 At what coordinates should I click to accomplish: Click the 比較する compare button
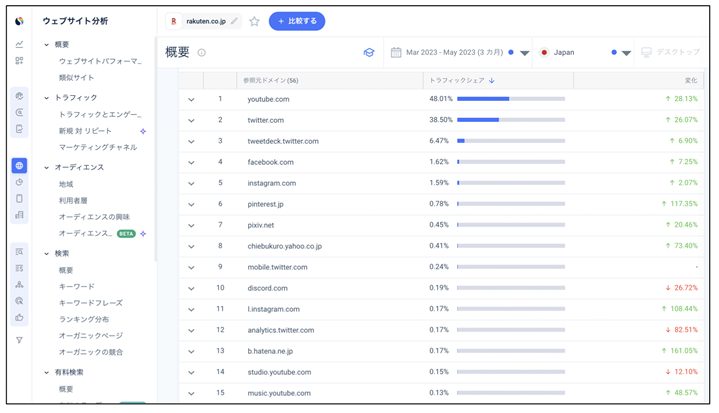(297, 21)
